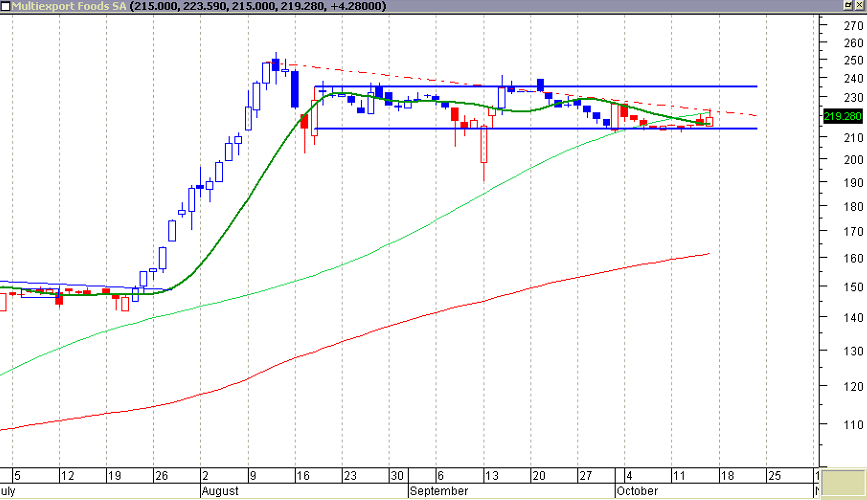Click the 200 price axis label
Viewport: 867px width, 500px height.
[x=854, y=159]
